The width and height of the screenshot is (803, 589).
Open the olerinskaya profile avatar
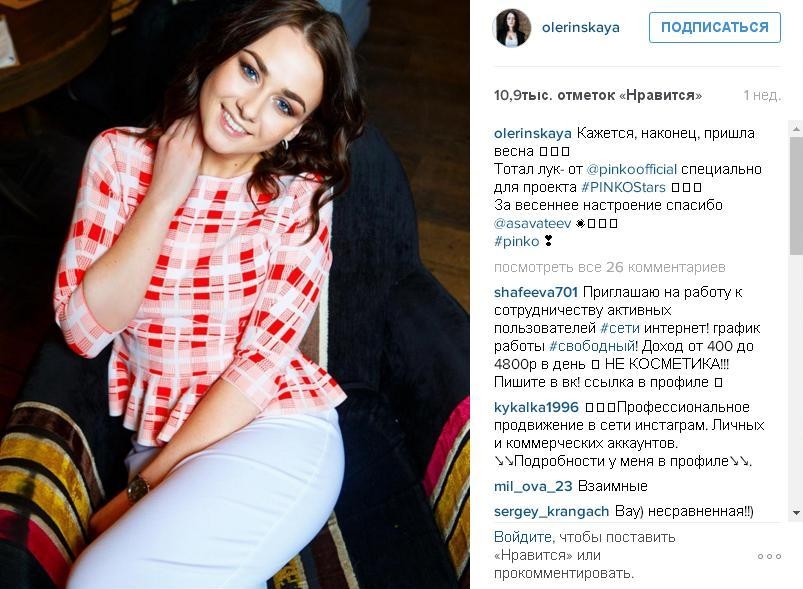tap(512, 28)
